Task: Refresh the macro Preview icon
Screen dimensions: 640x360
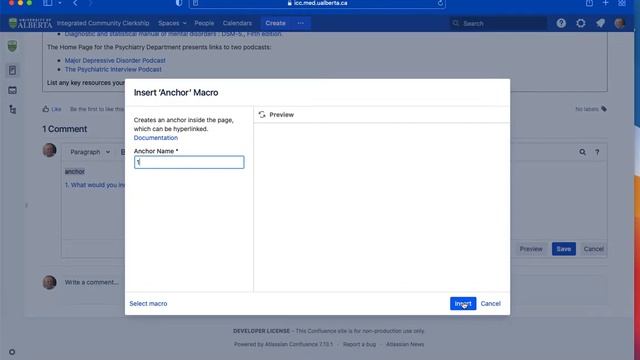Action: point(262,115)
